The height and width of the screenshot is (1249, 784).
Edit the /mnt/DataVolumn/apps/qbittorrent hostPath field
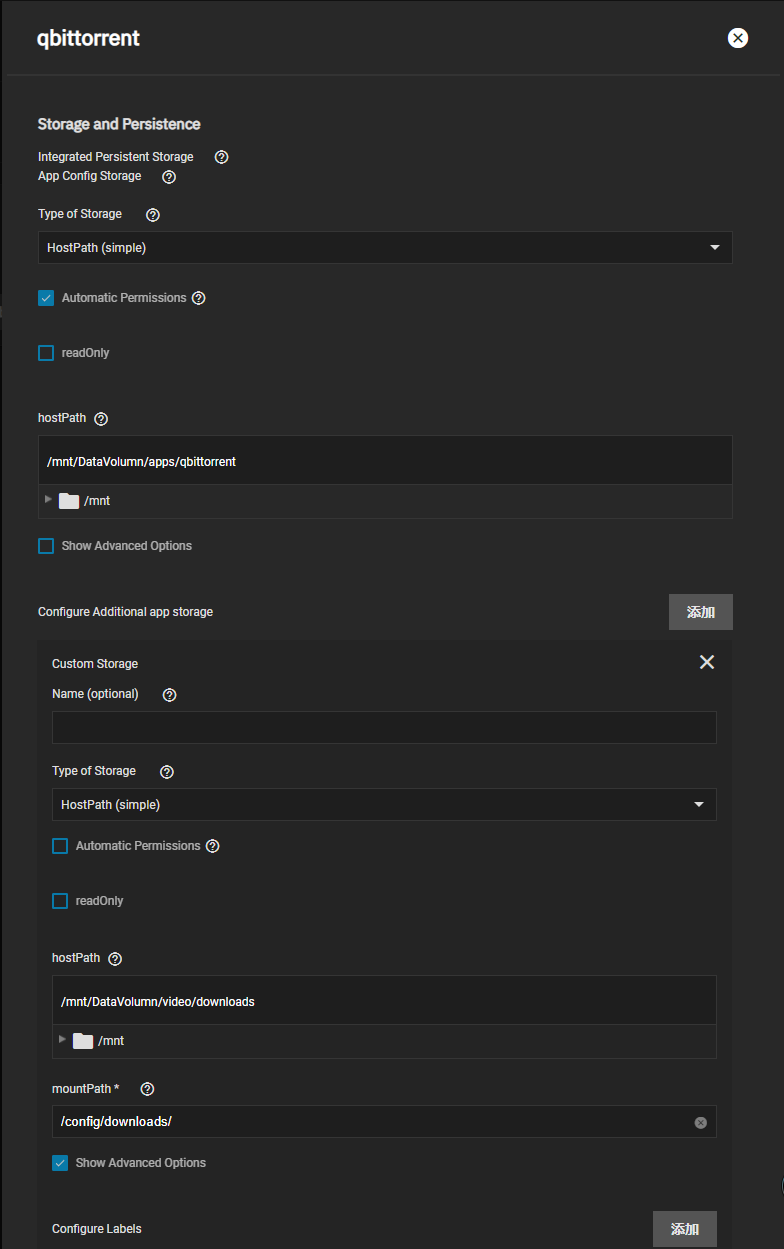(385, 461)
